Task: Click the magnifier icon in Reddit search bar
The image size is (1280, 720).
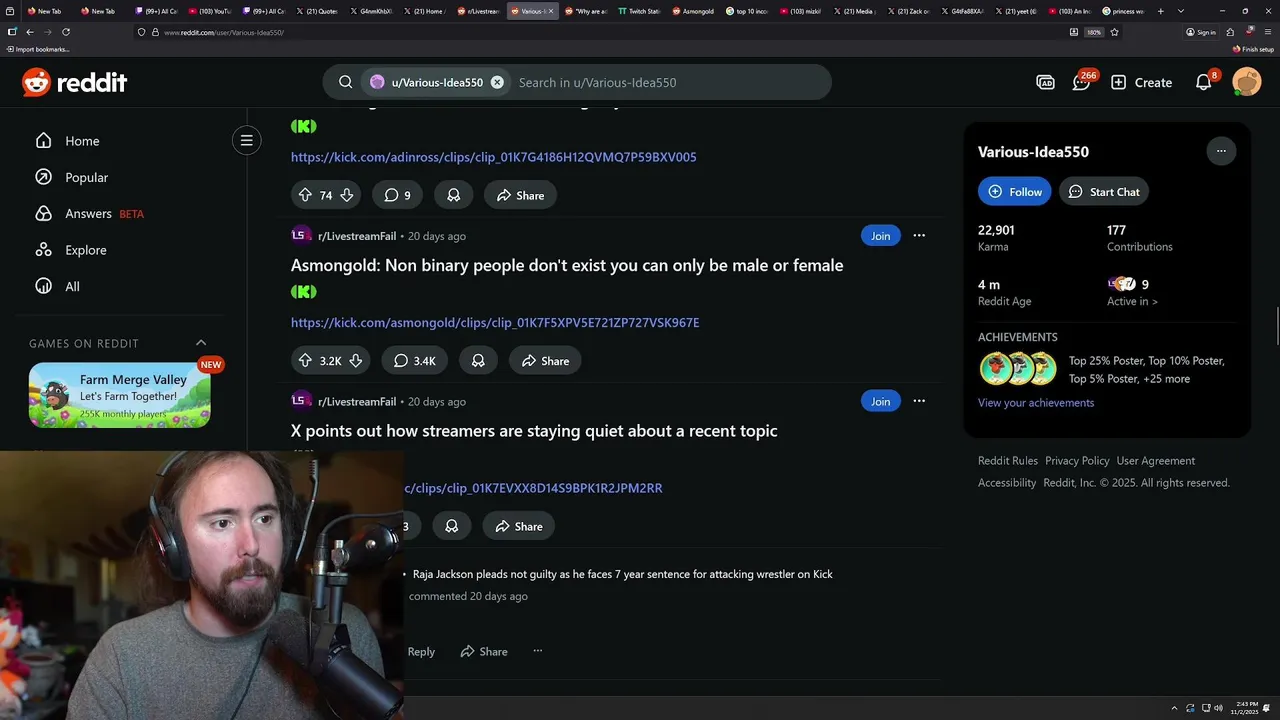Action: tap(346, 82)
